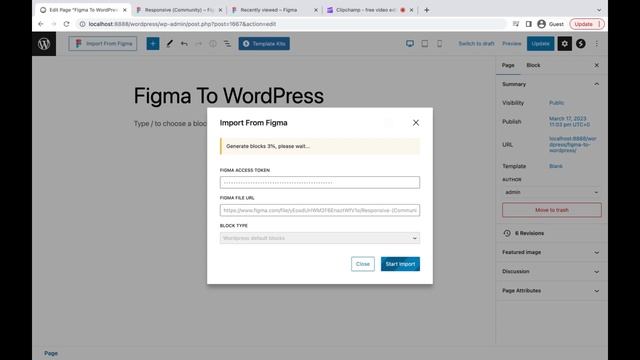Click Start Import button
This screenshot has height=360, width=640.
coord(400,264)
